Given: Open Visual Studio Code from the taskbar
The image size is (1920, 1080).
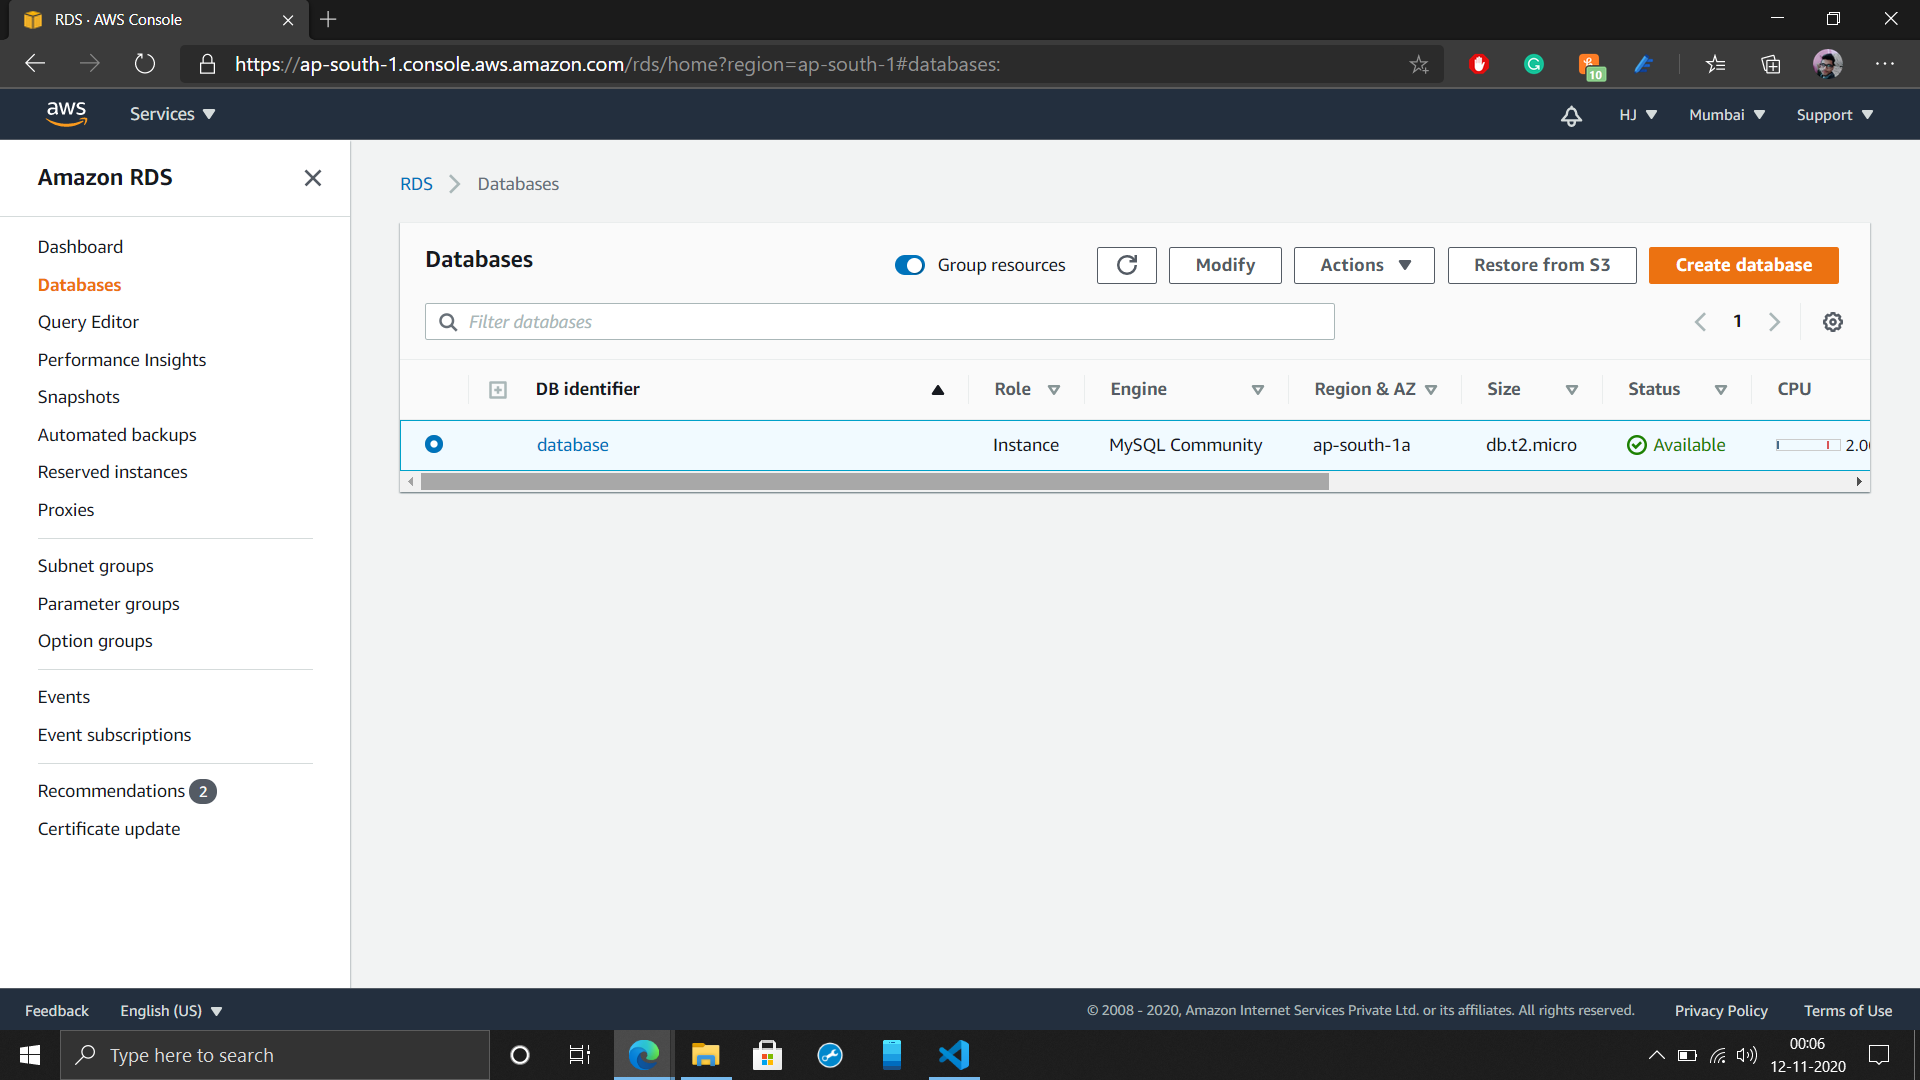Looking at the screenshot, I should click(954, 1055).
